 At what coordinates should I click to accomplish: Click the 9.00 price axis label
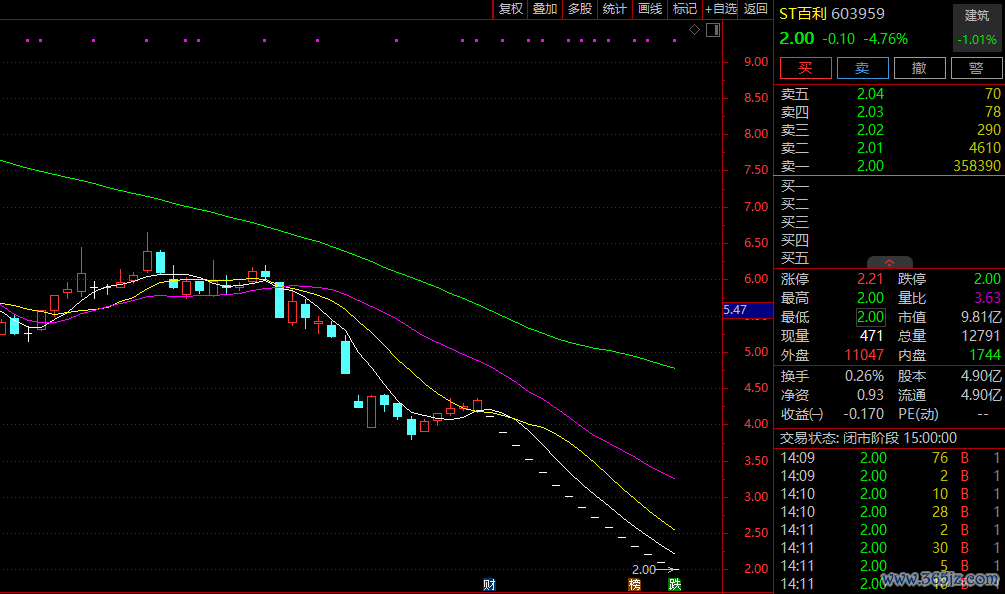756,62
